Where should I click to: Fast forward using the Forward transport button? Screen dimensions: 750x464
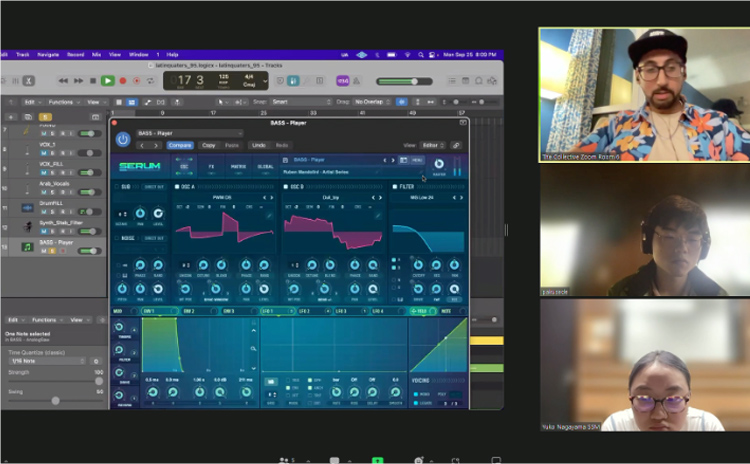point(78,81)
